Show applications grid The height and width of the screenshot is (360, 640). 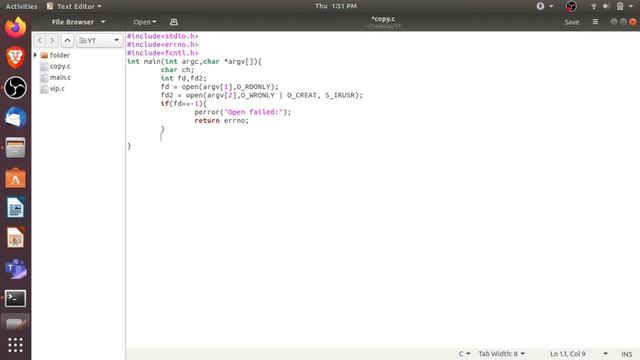[16, 345]
